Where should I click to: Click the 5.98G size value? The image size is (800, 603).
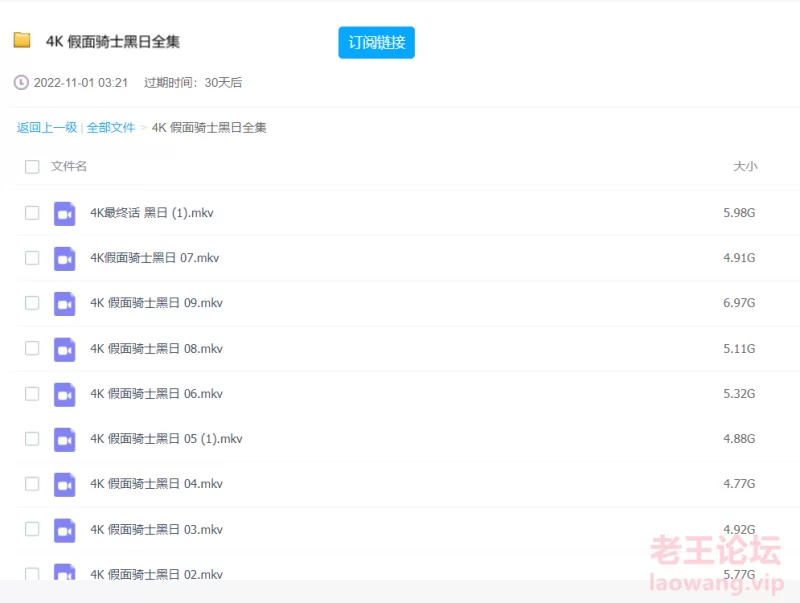[739, 213]
